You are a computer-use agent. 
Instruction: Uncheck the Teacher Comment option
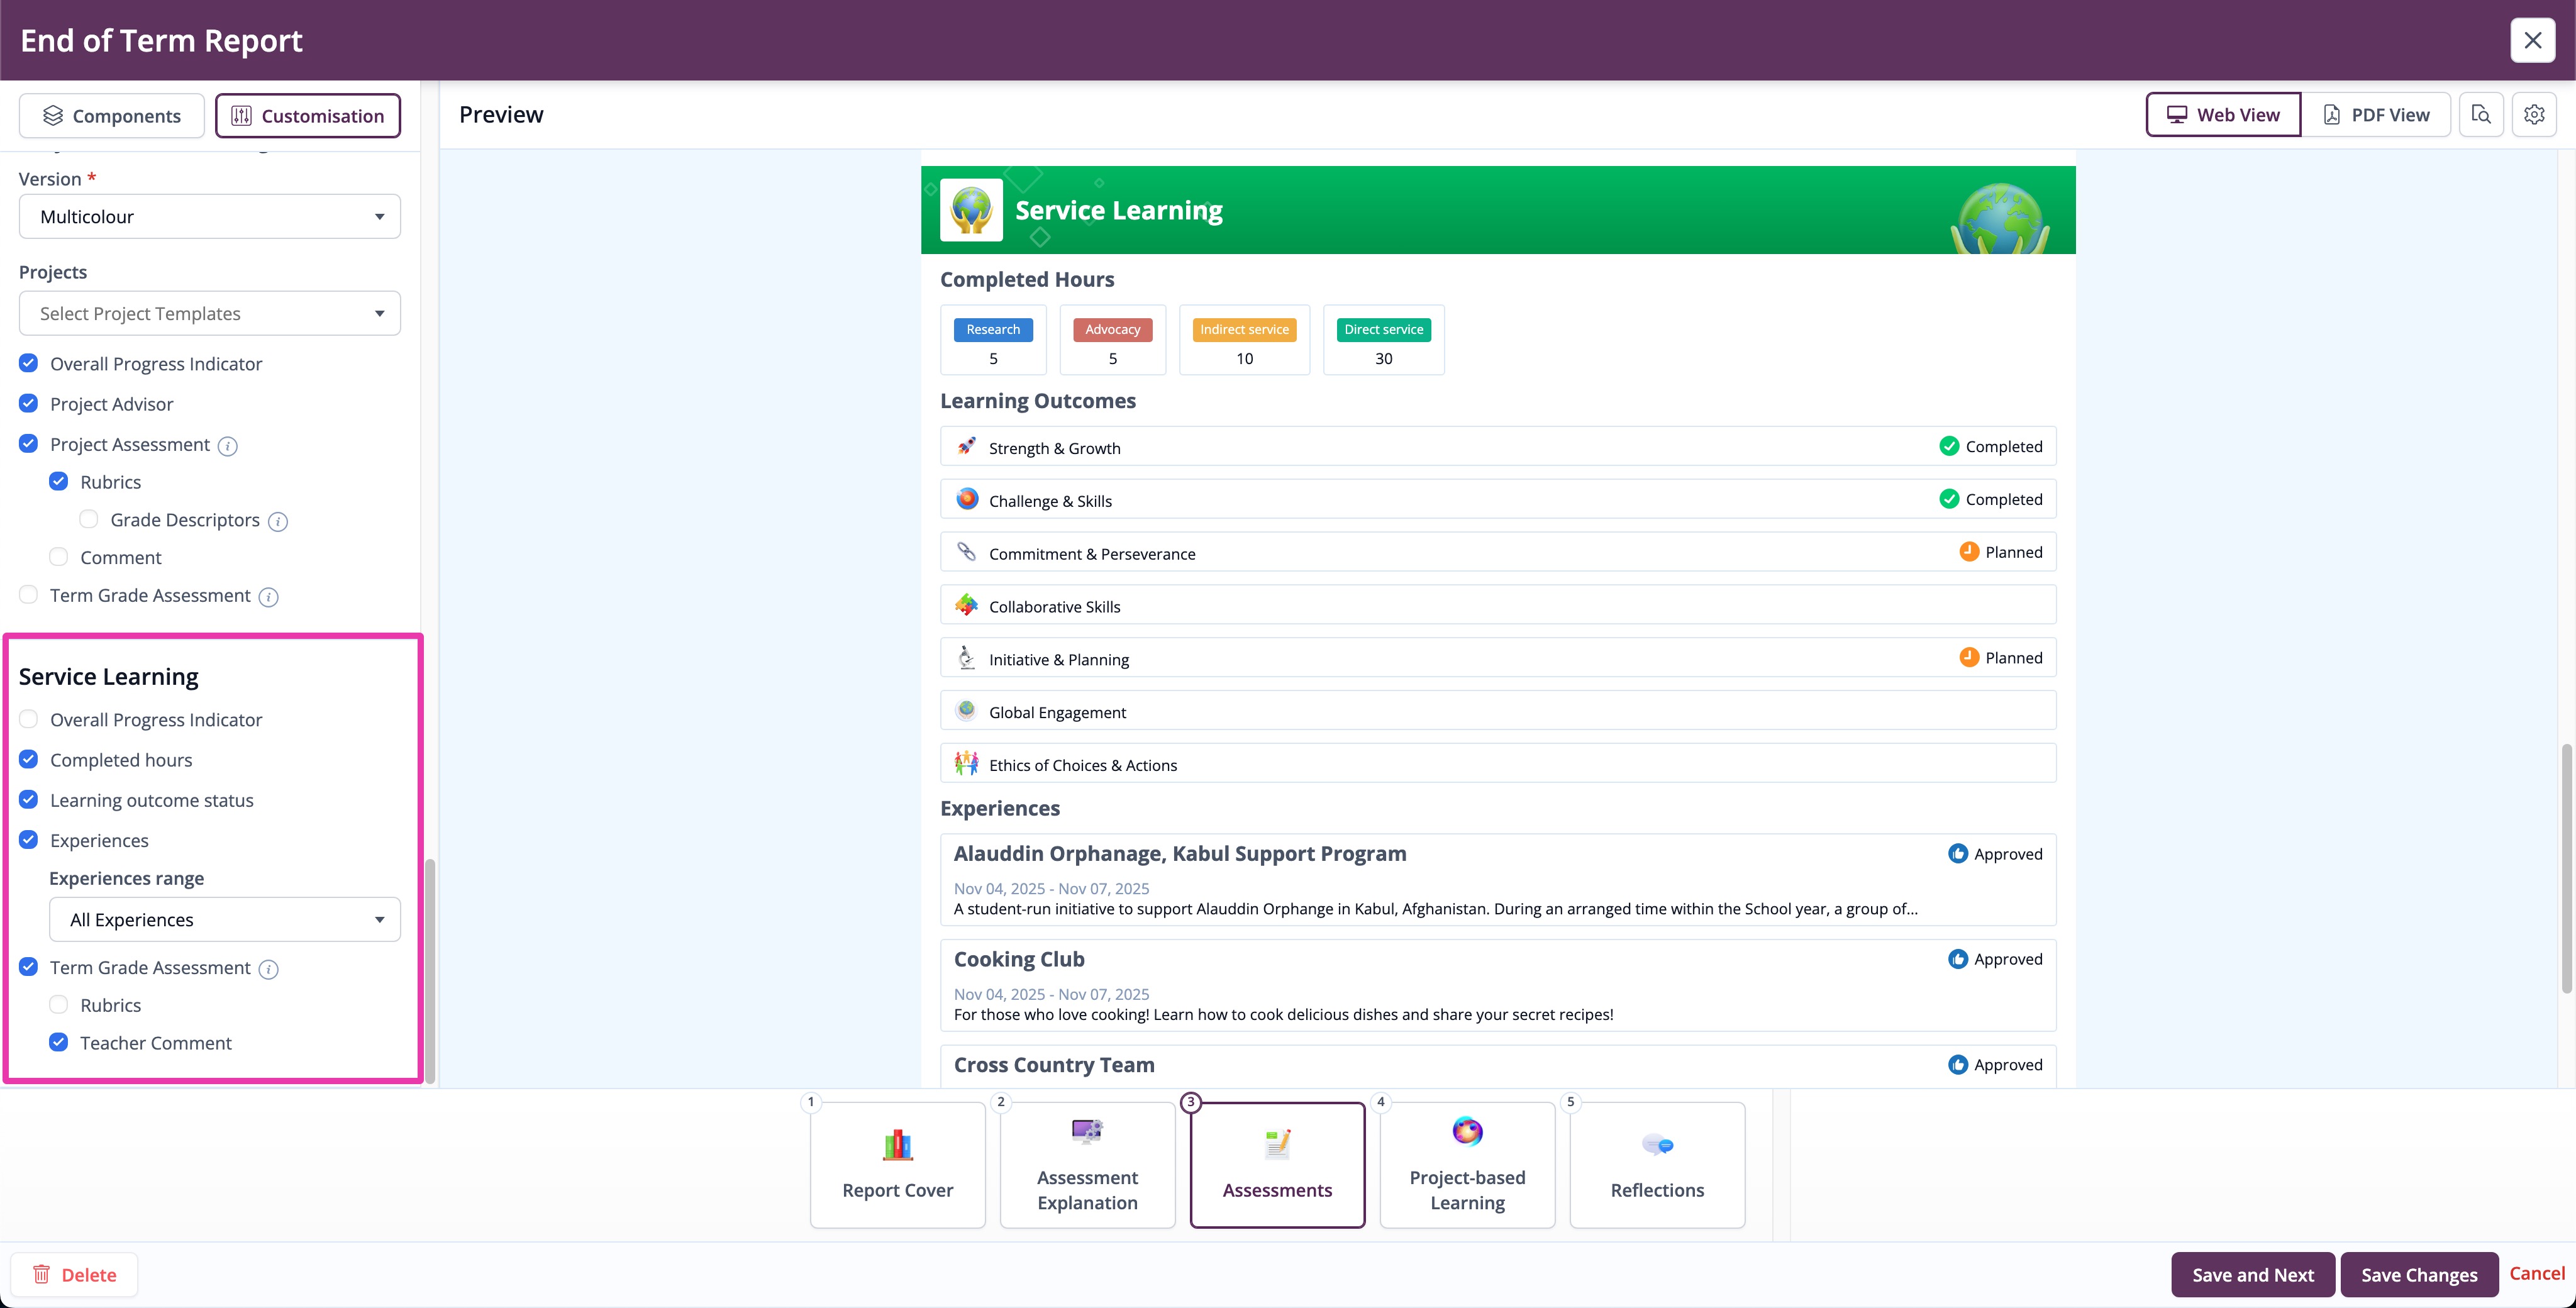coord(59,1043)
